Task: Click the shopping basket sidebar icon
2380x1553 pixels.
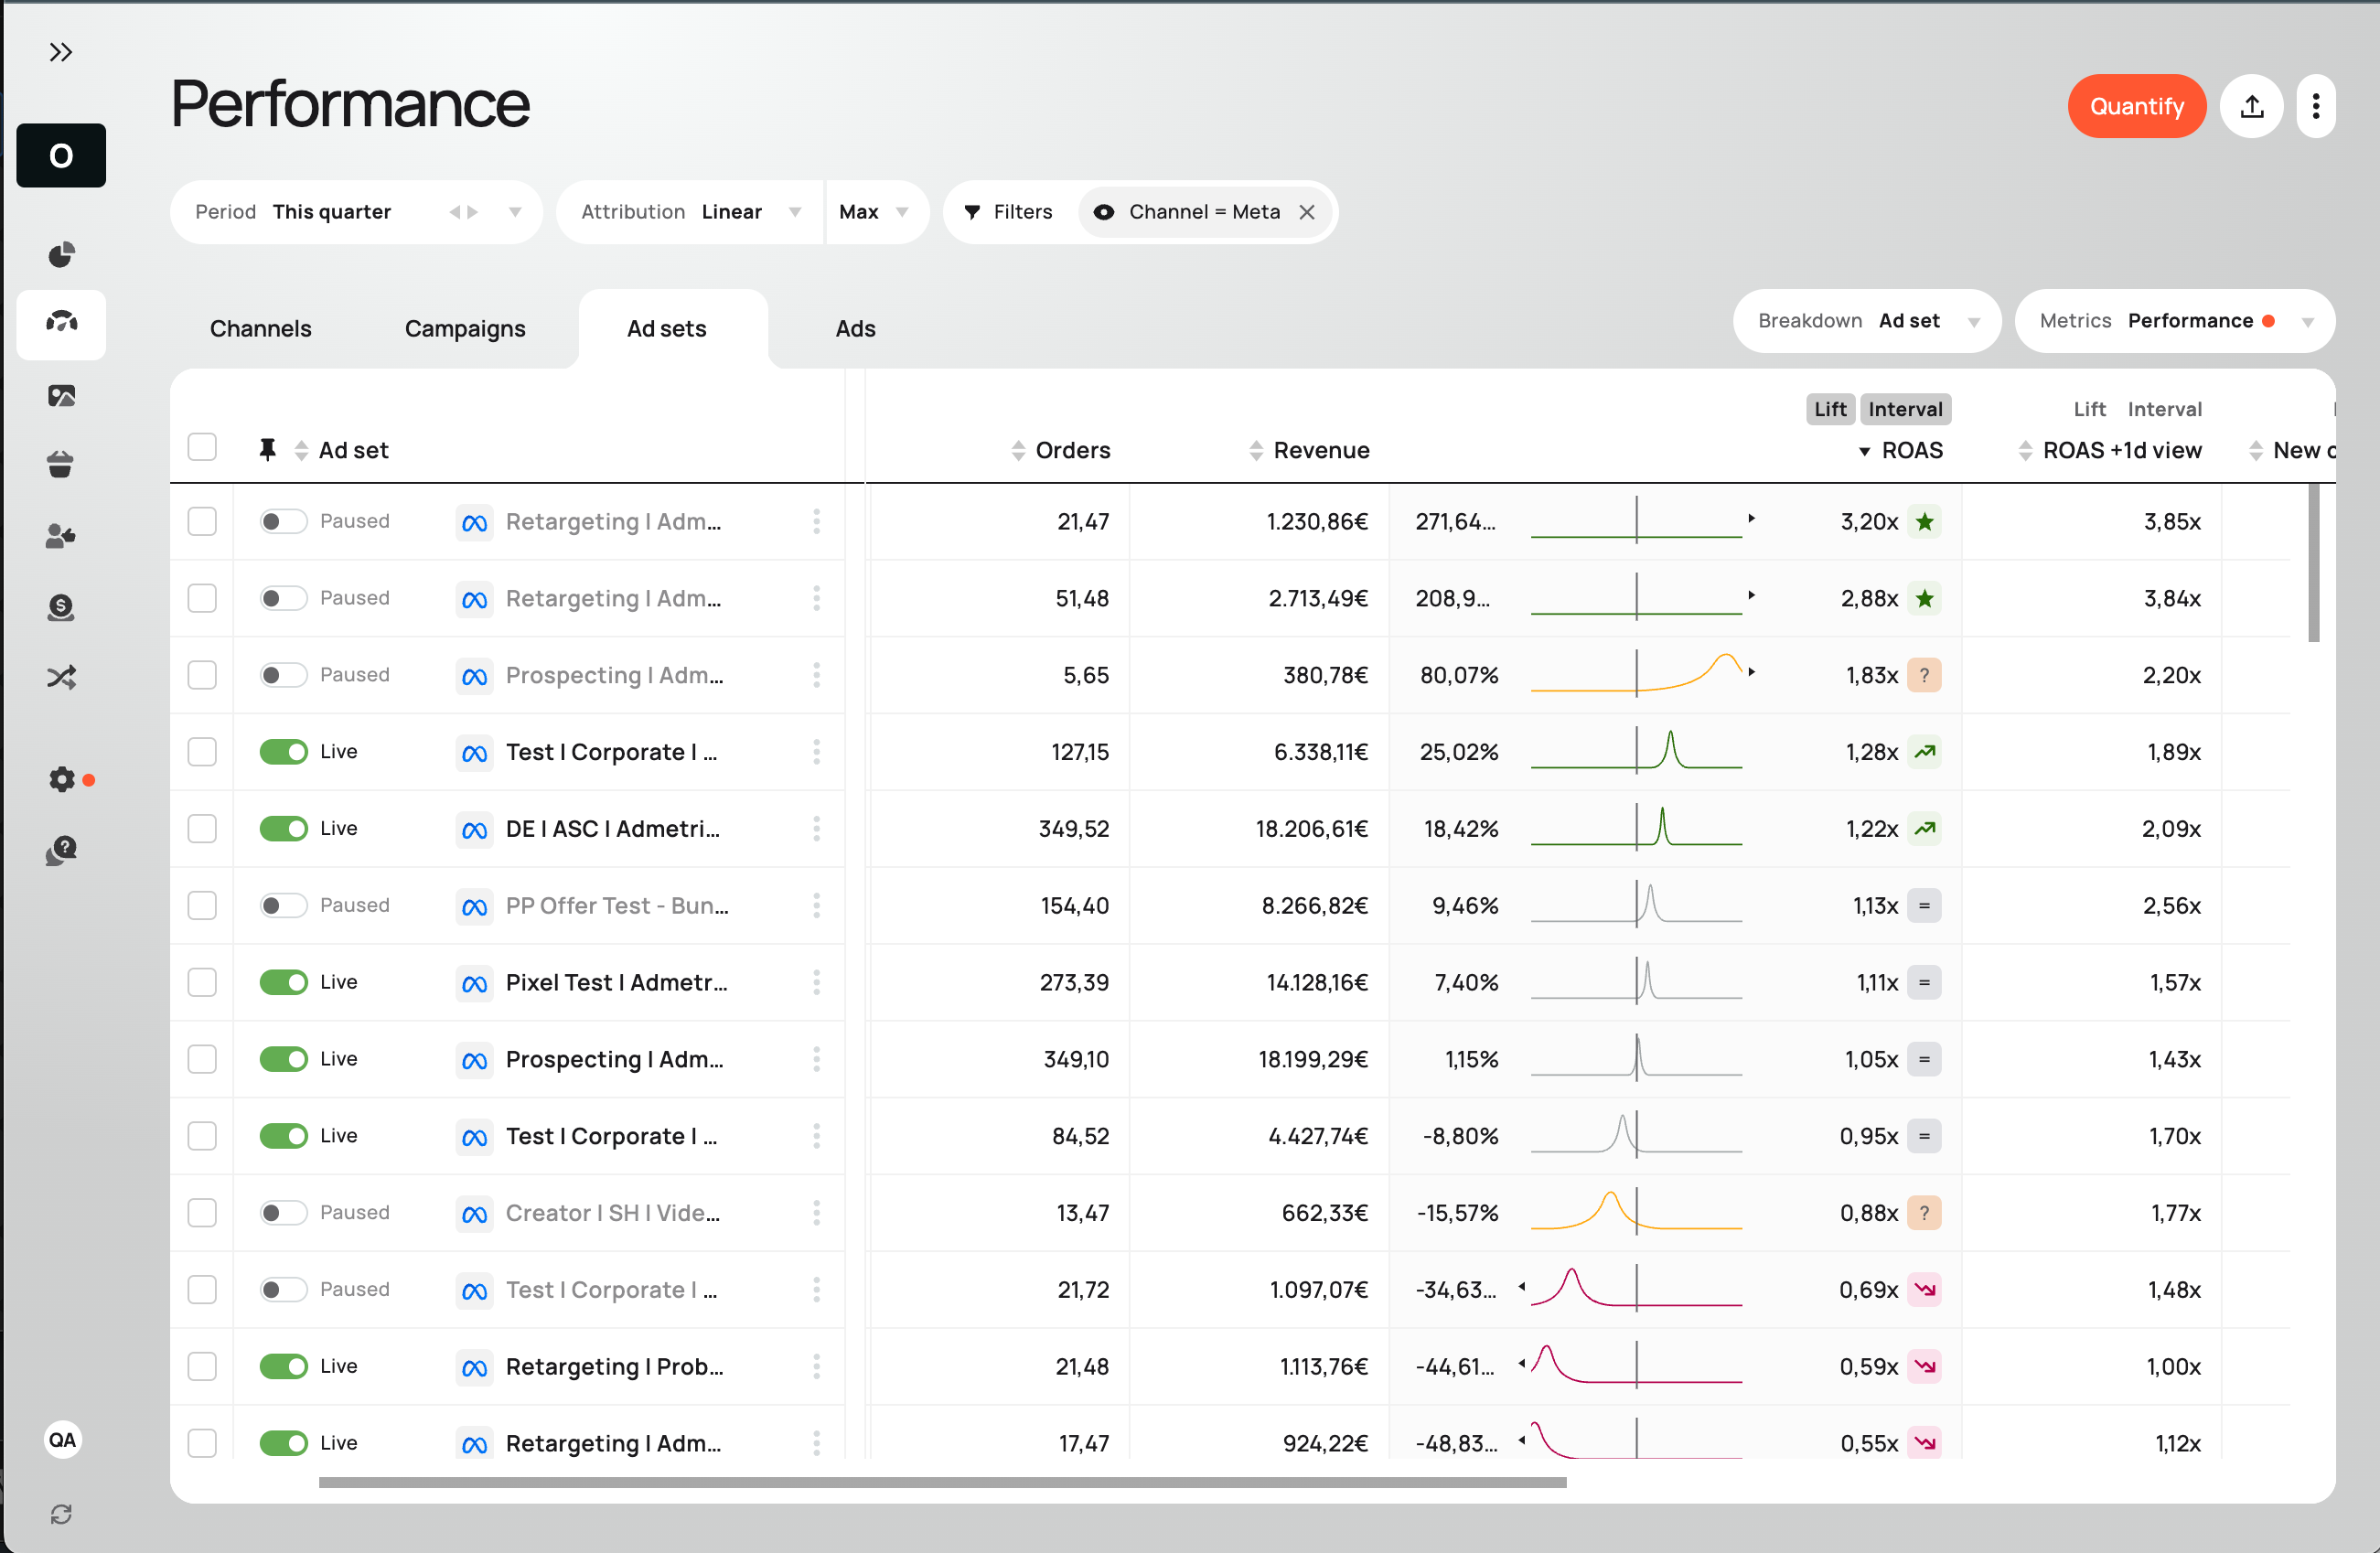Action: click(x=61, y=465)
